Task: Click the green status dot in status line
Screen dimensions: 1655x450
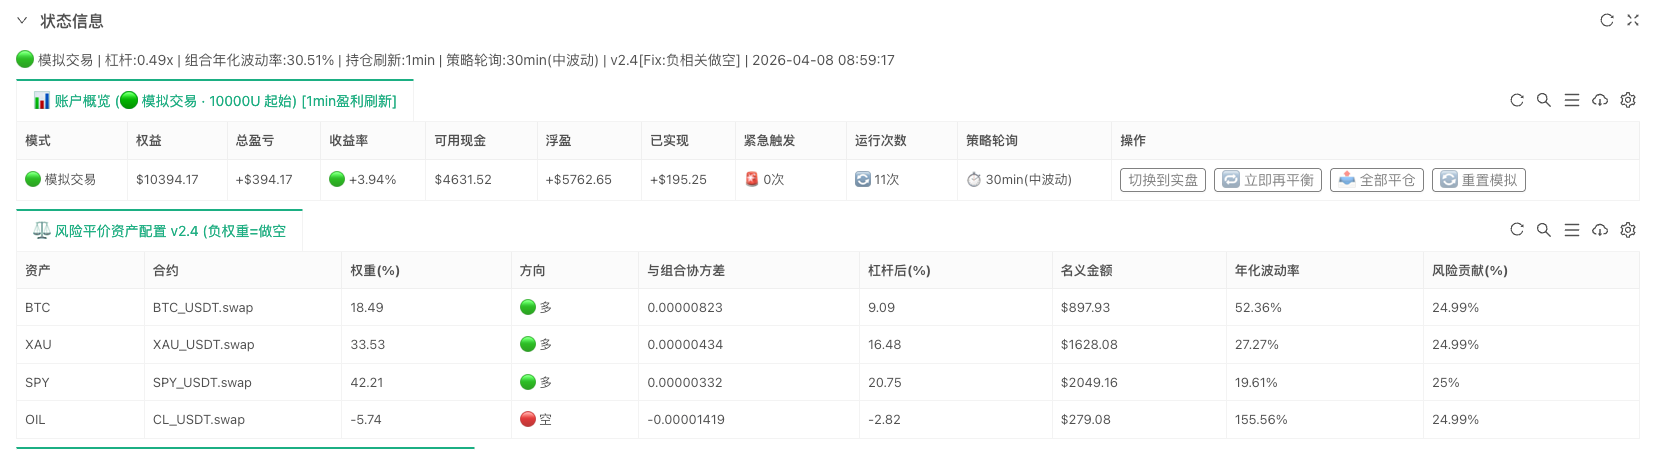Action: tap(25, 59)
